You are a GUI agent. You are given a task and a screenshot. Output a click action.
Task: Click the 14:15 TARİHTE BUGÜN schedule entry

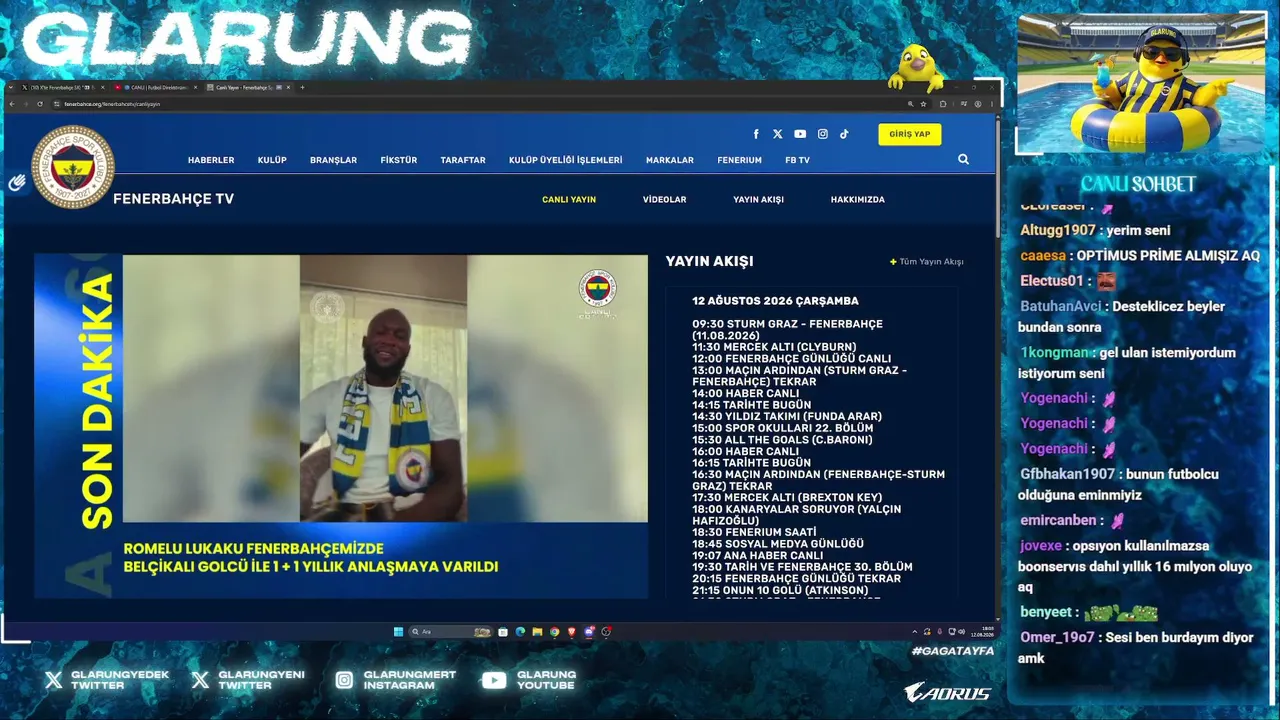tap(751, 405)
